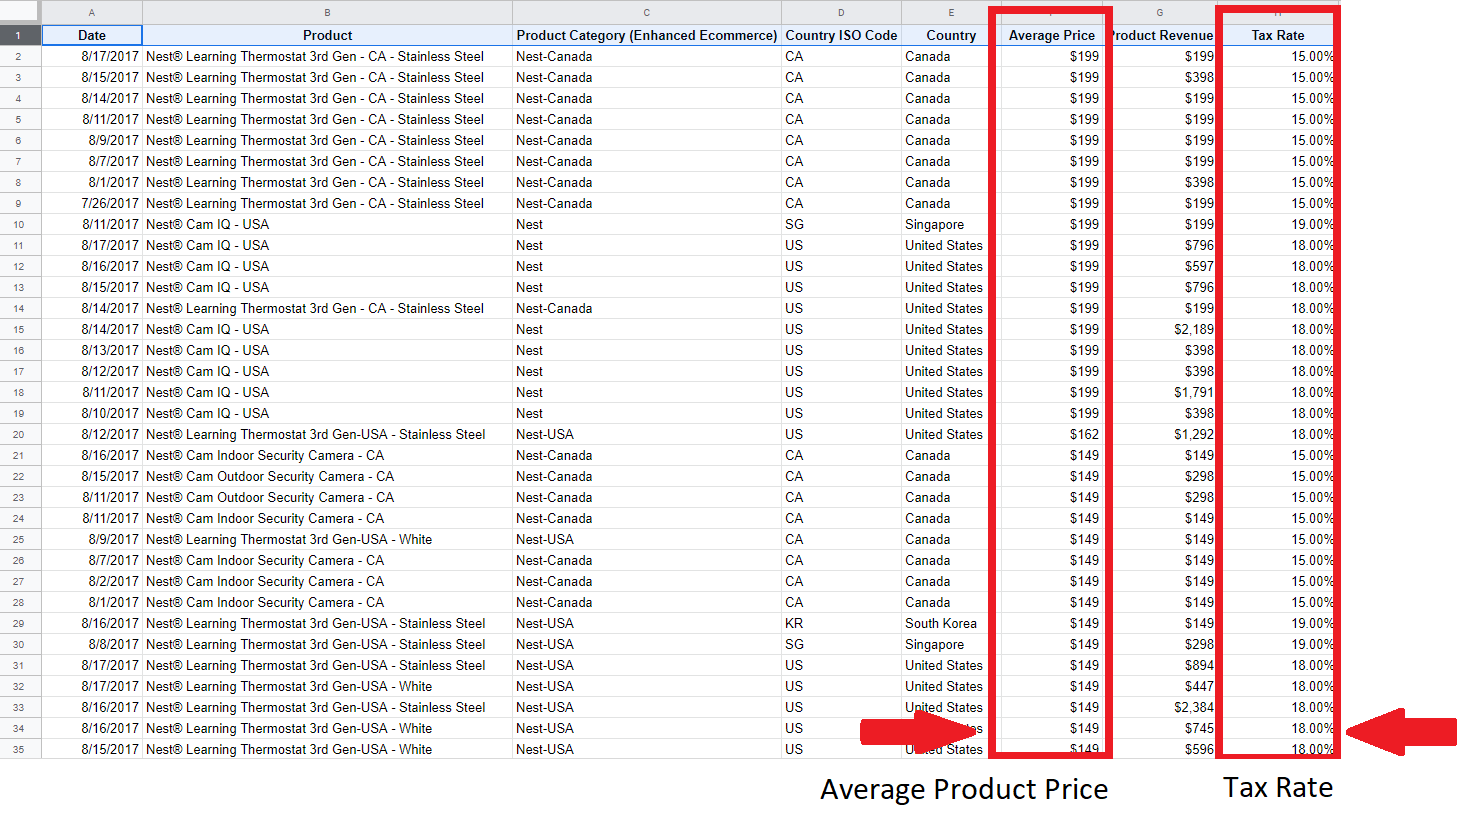Select entire column B via its letter header
The width and height of the screenshot is (1464, 827).
click(327, 12)
